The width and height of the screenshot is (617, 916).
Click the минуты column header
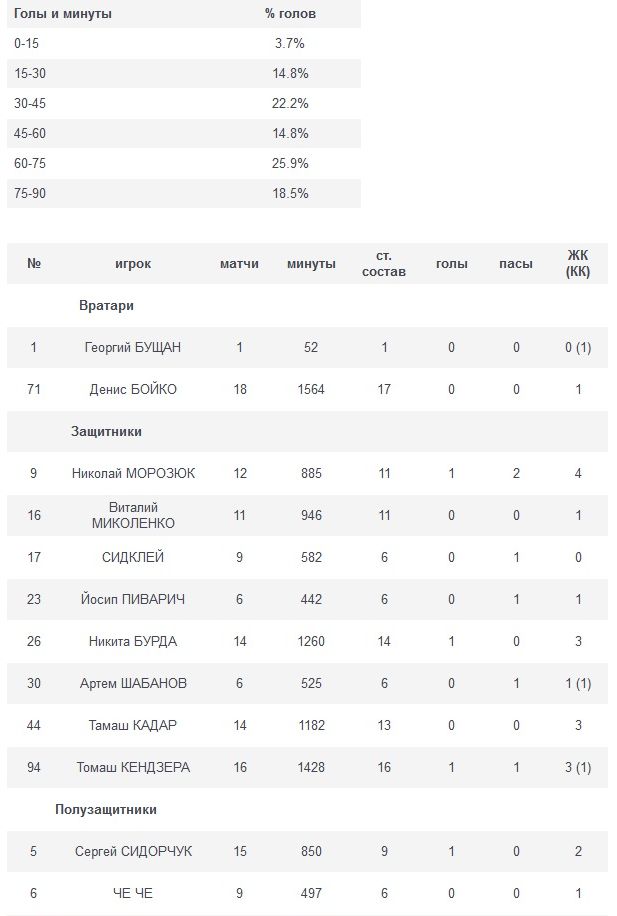pos(311,264)
